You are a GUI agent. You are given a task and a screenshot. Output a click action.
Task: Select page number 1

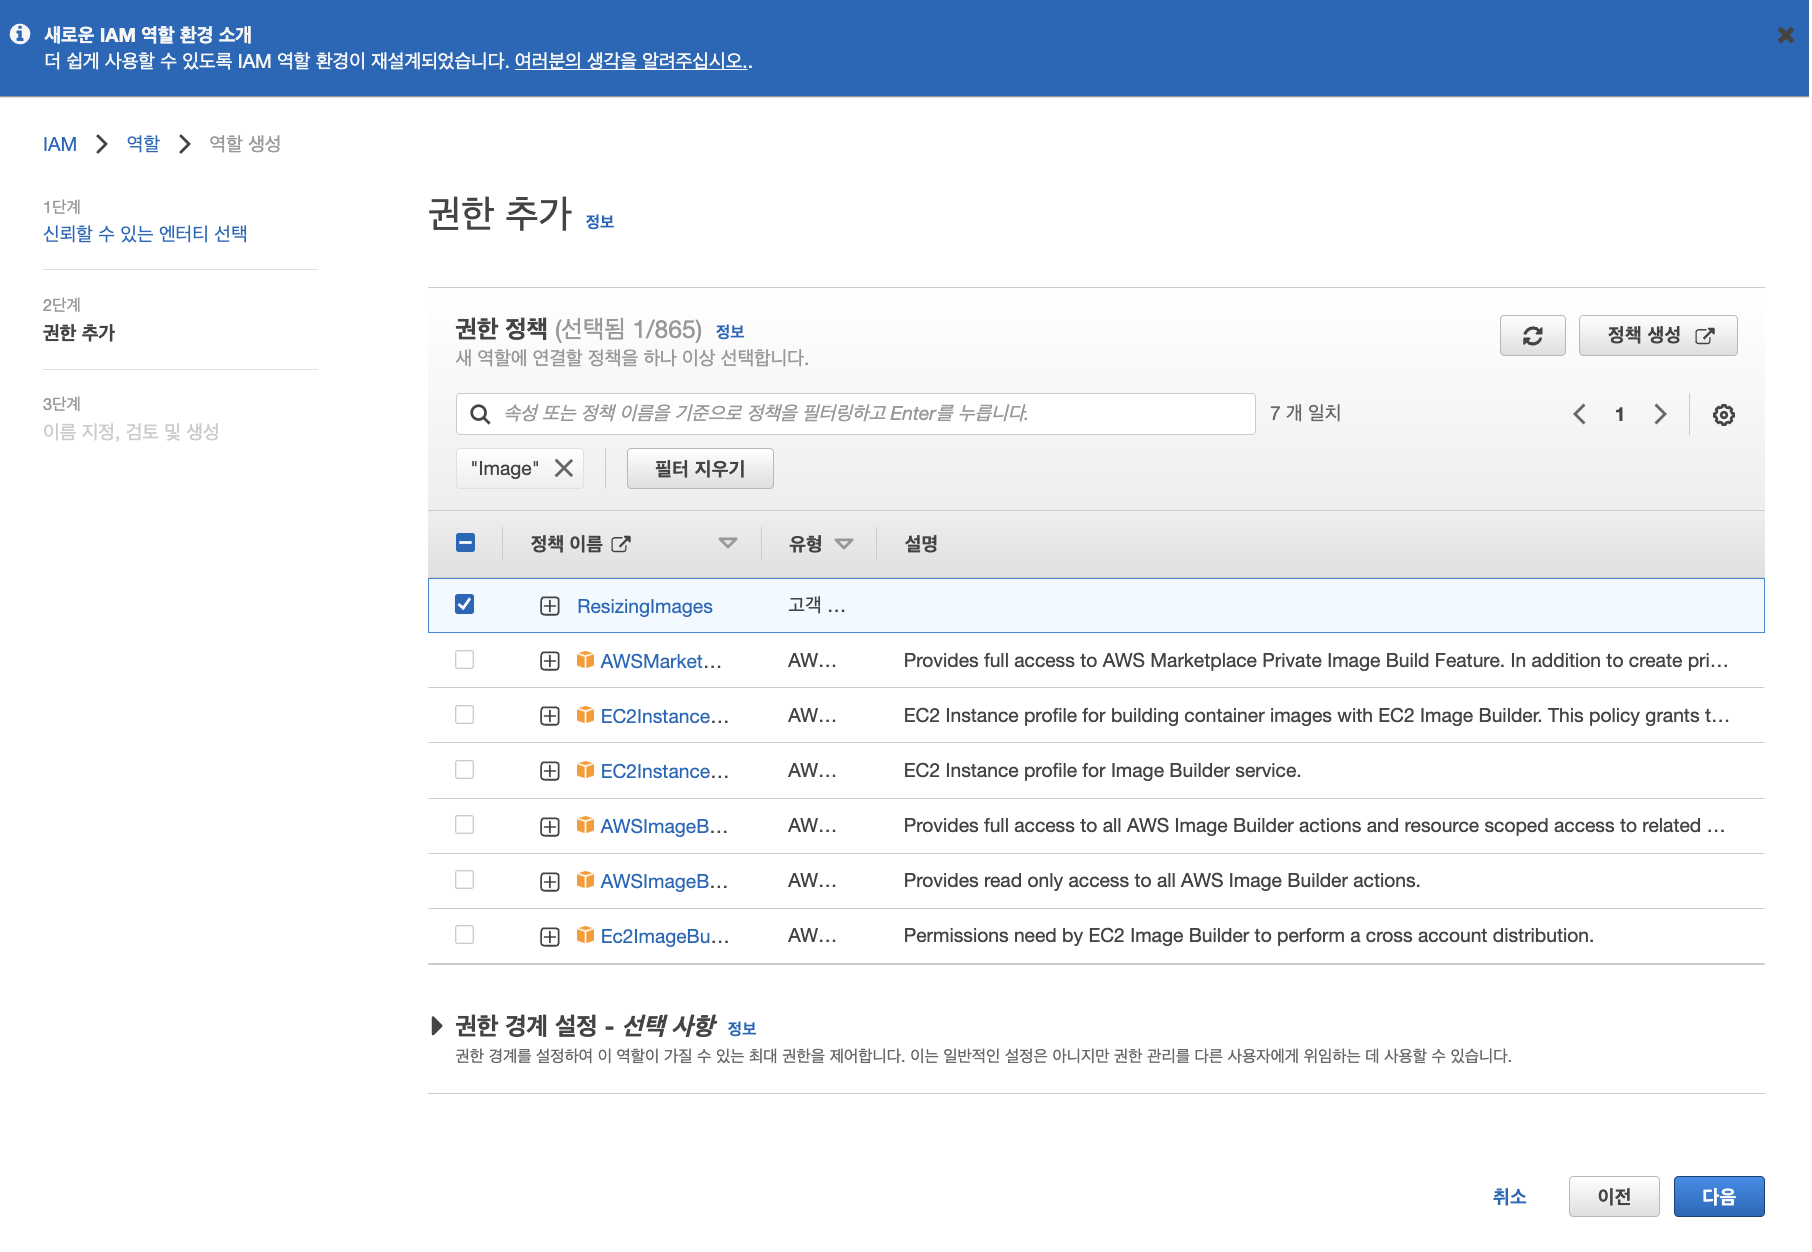[x=1619, y=414]
